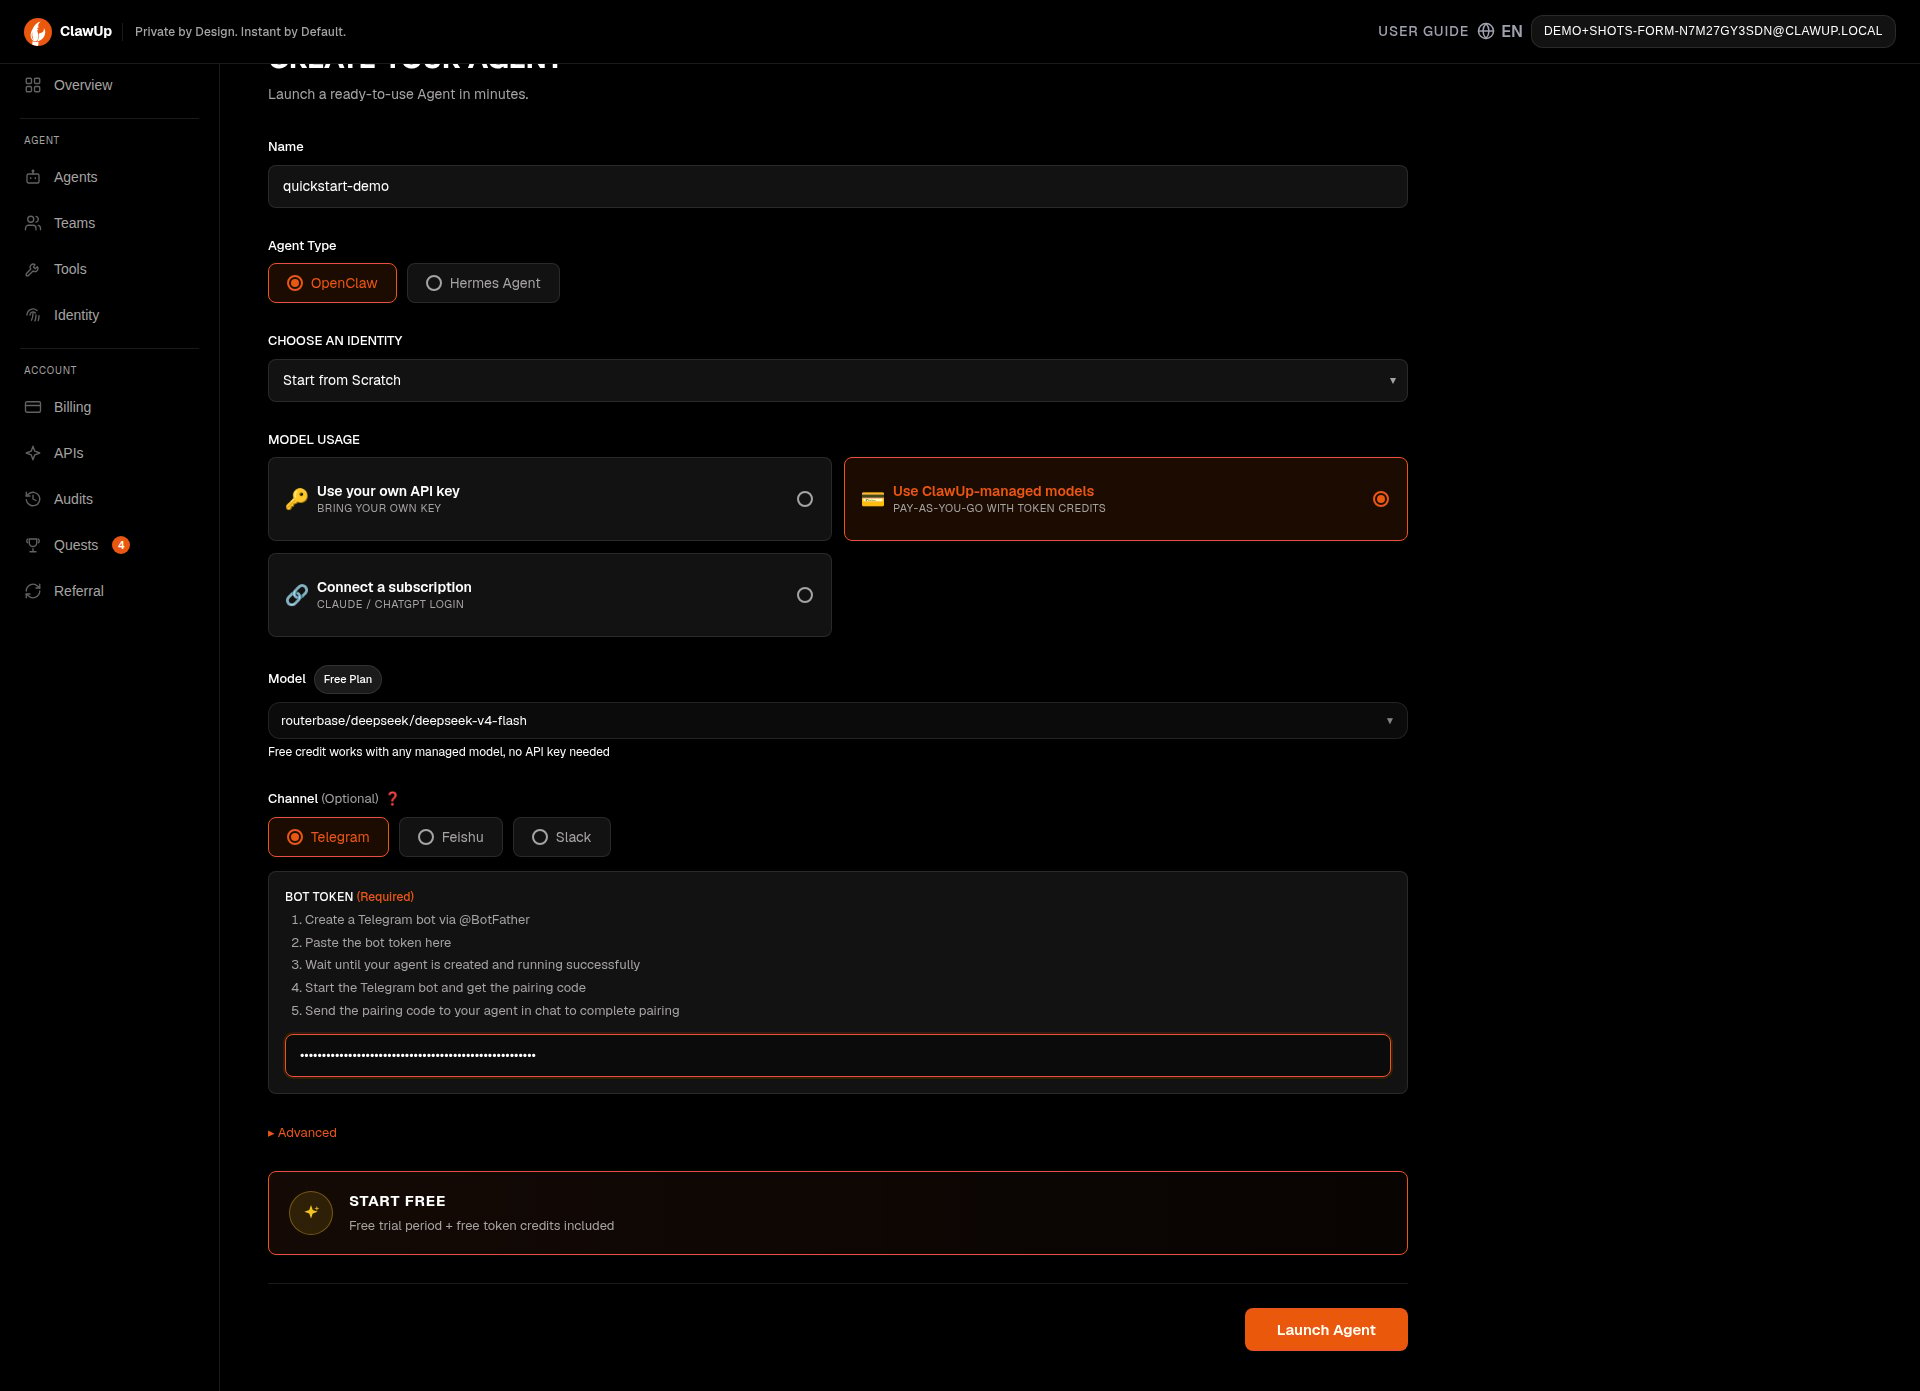This screenshot has height=1391, width=1920.
Task: Click the bot token password field
Action: click(838, 1055)
